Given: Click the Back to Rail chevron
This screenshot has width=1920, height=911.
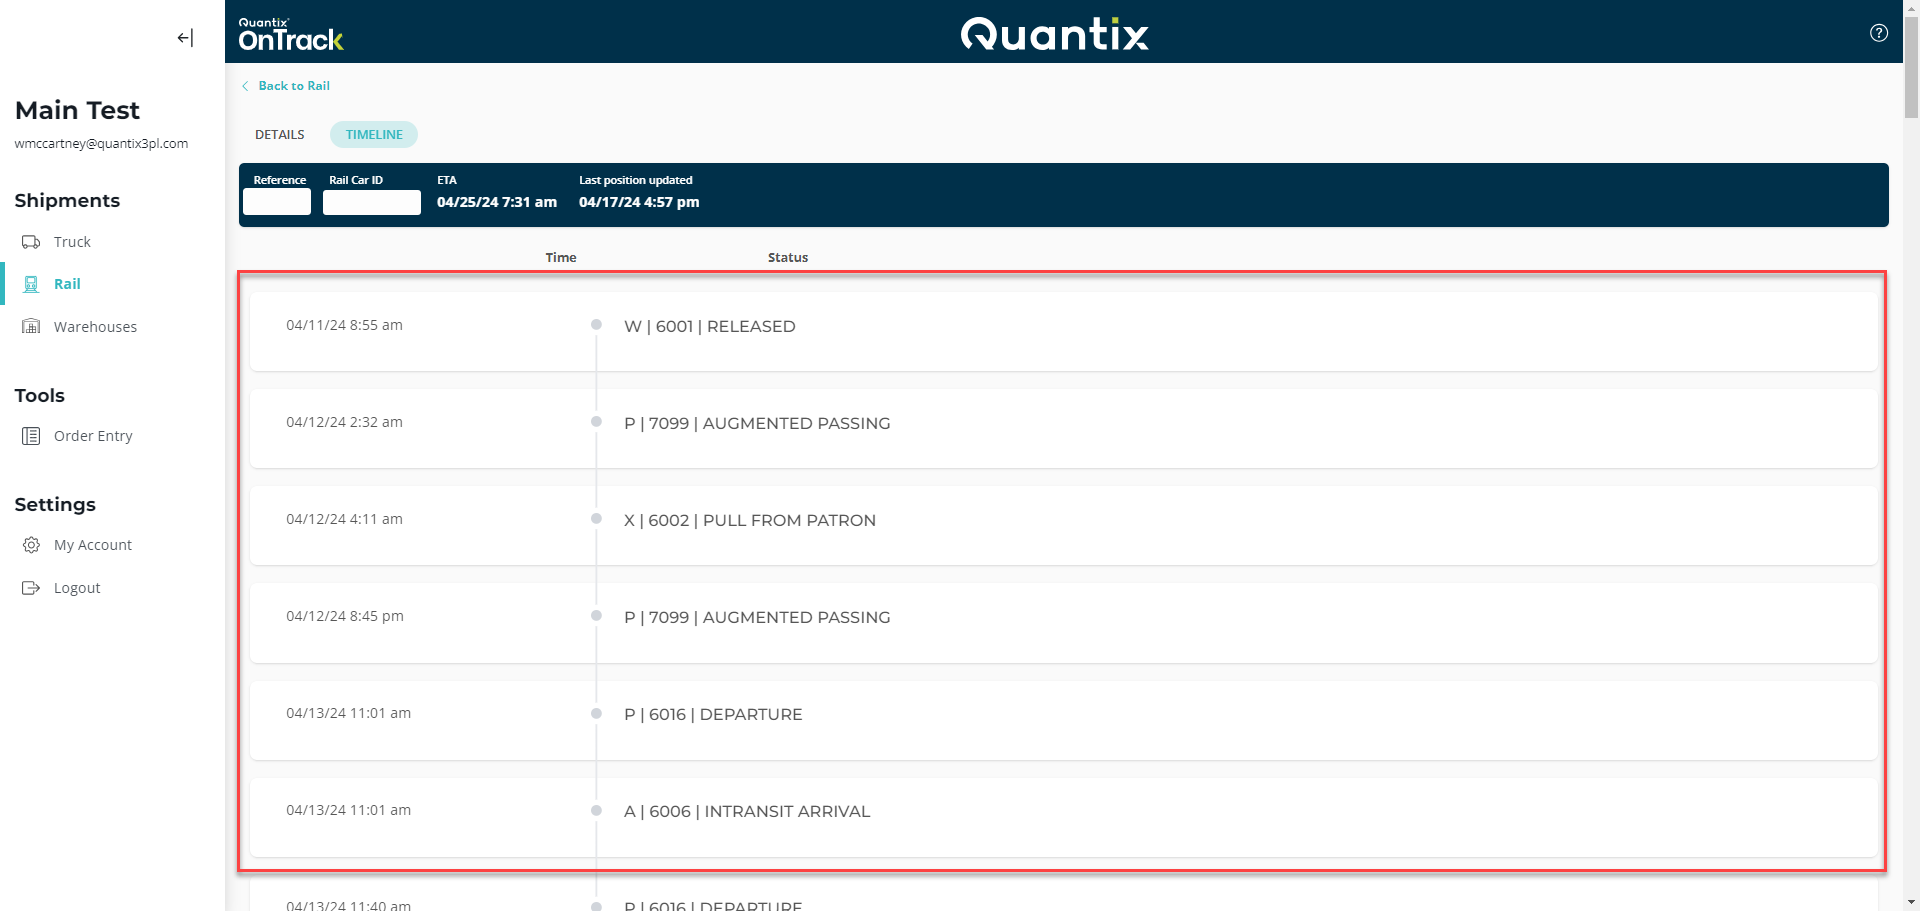Looking at the screenshot, I should (245, 86).
